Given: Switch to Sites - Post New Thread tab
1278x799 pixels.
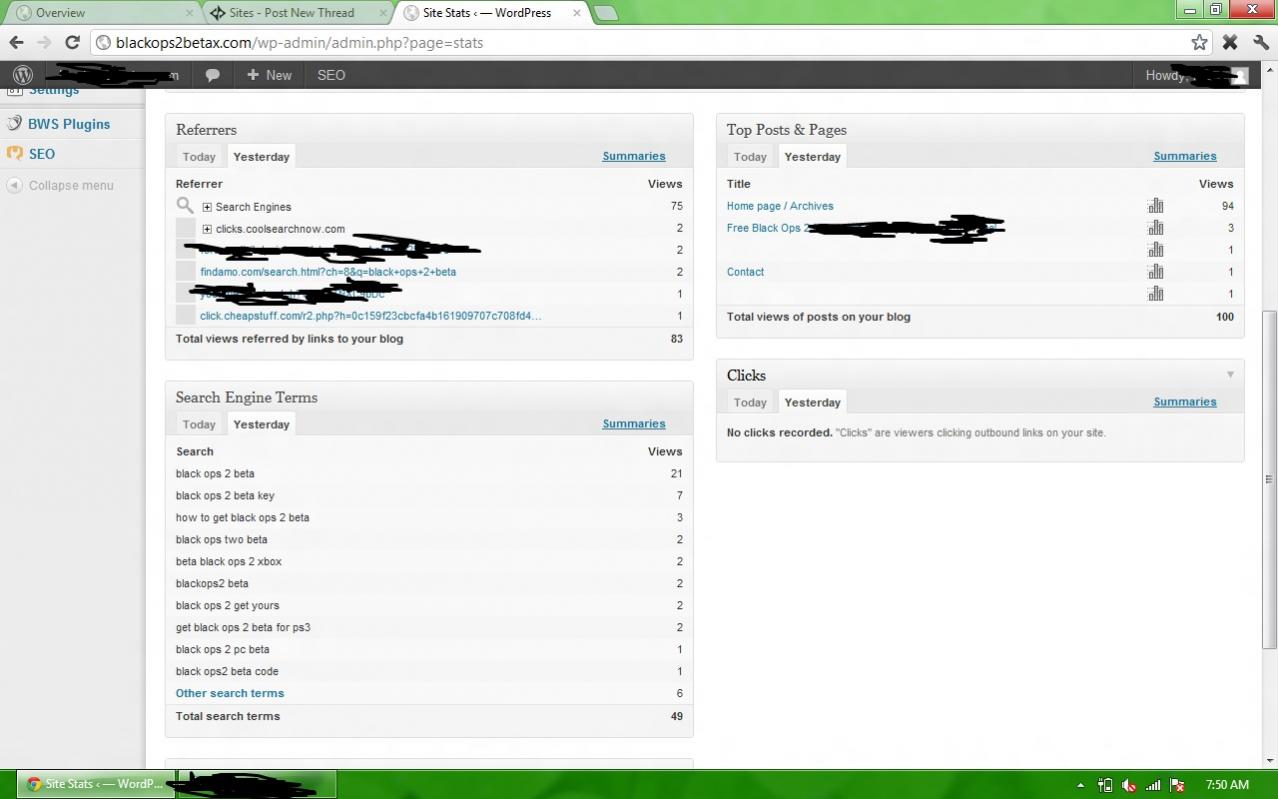Looking at the screenshot, I should coord(297,13).
